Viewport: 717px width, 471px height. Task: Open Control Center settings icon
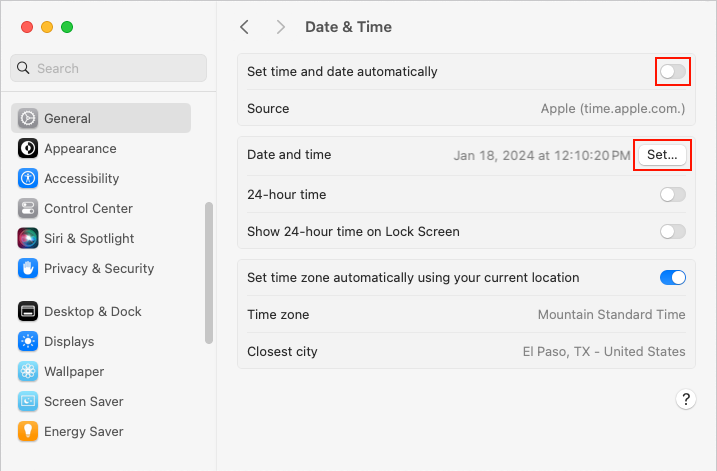[x=28, y=208]
